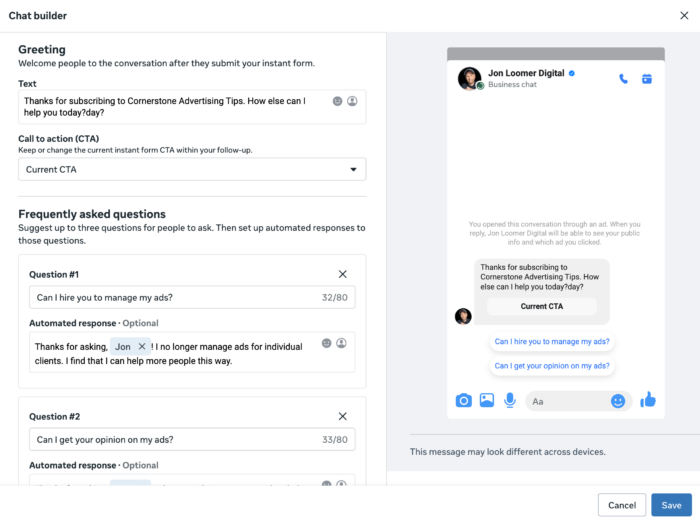Remove Question #1
Viewport: 700px width, 525px height.
[342, 274]
